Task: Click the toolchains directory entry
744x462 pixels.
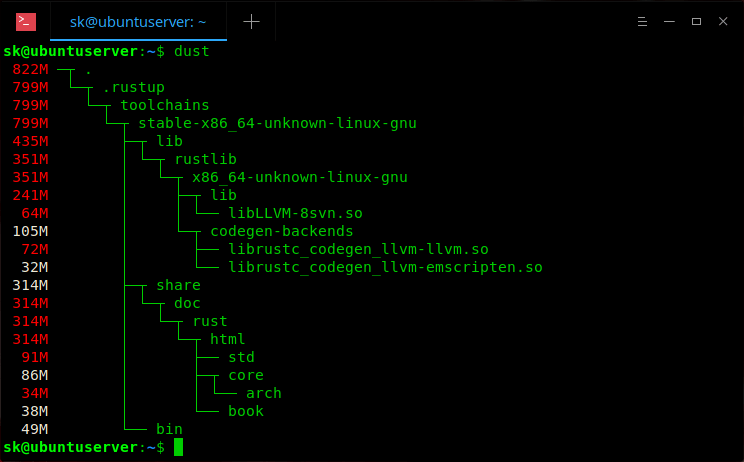Action: point(164,105)
